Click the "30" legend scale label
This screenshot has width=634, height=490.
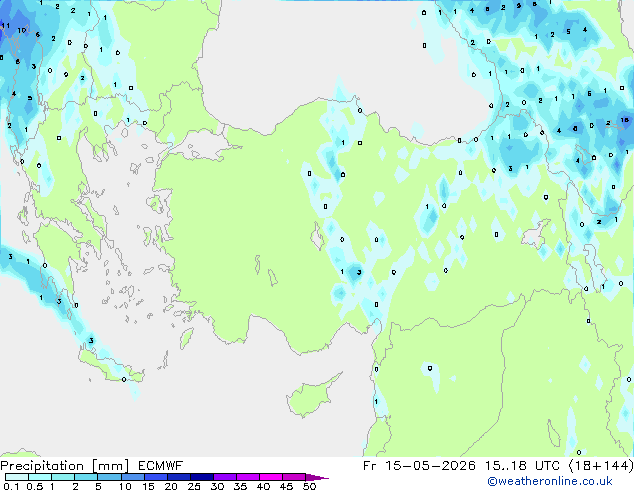tap(217, 486)
